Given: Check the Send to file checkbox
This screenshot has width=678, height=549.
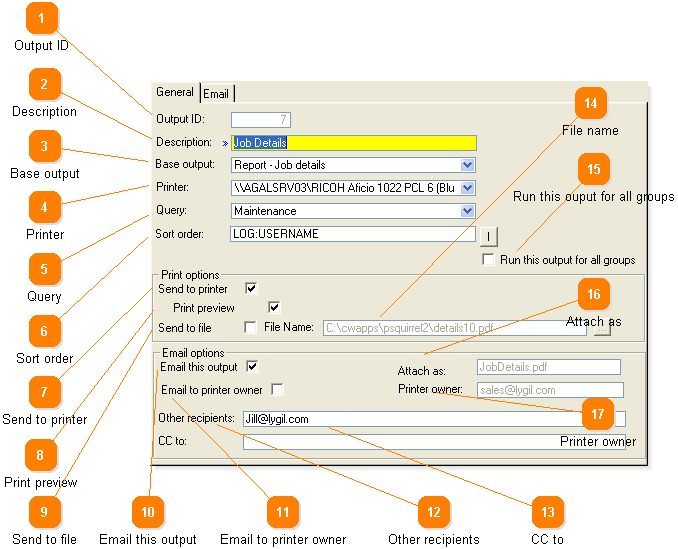Looking at the screenshot, I should pos(250,327).
